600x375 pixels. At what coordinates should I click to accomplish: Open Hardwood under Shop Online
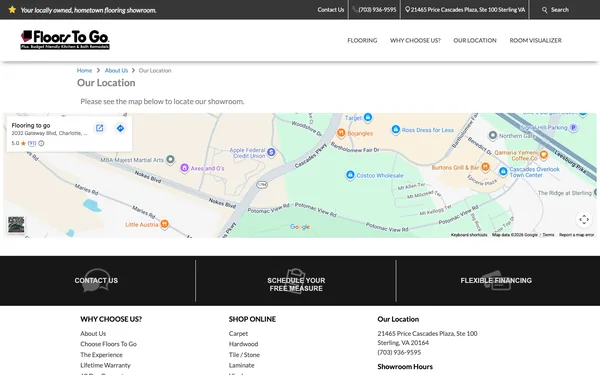(x=243, y=344)
